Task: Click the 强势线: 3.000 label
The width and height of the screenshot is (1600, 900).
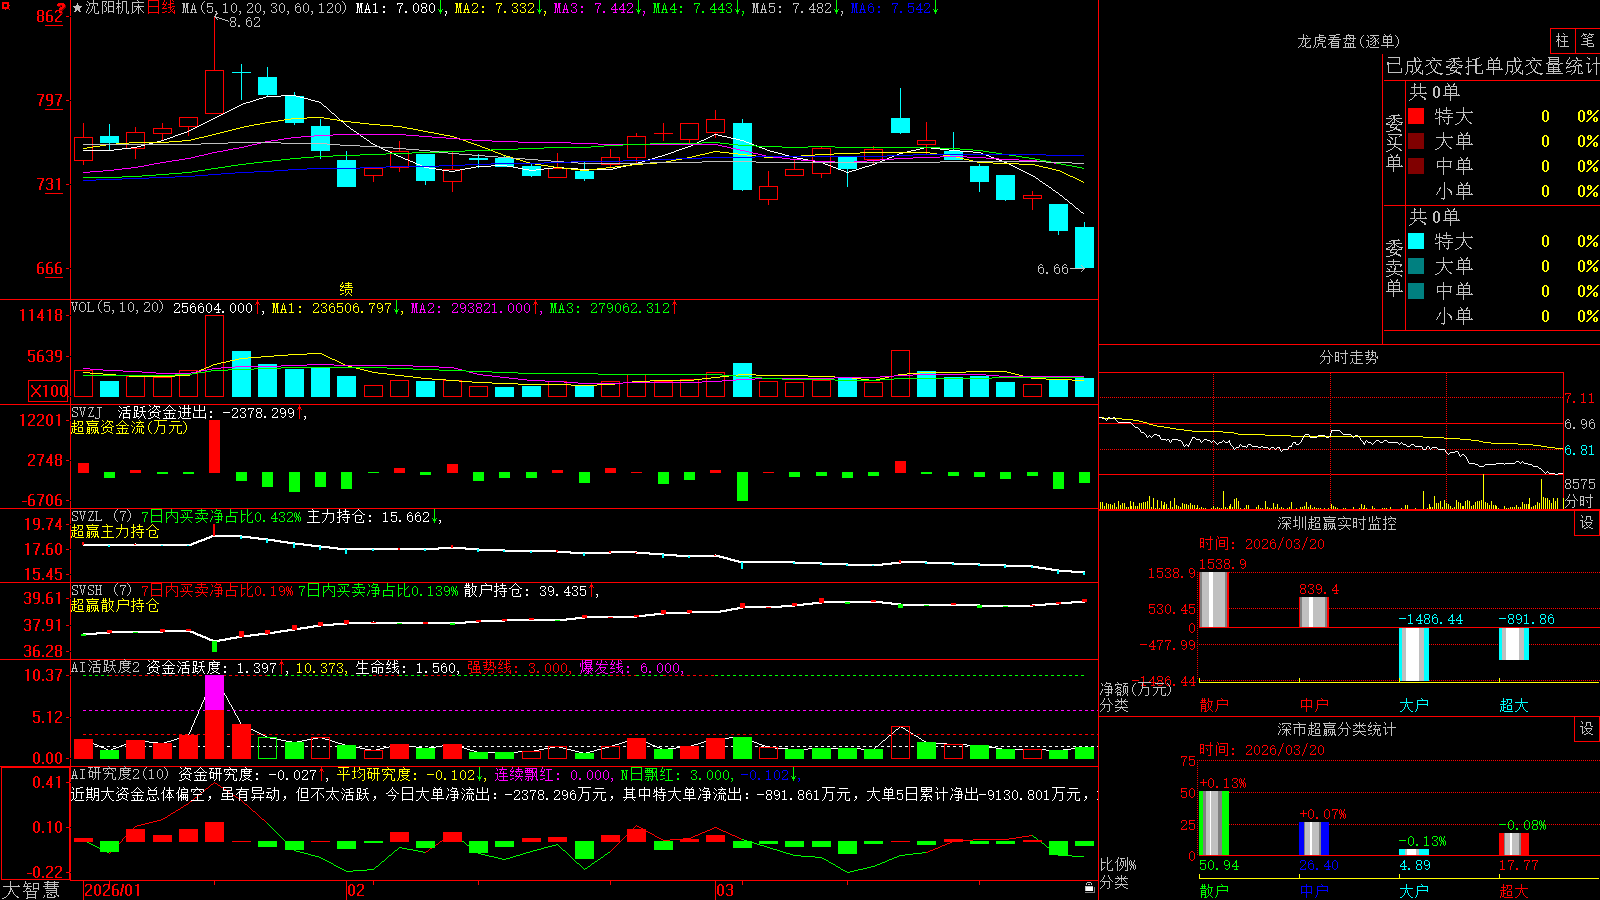Action: click(x=518, y=667)
